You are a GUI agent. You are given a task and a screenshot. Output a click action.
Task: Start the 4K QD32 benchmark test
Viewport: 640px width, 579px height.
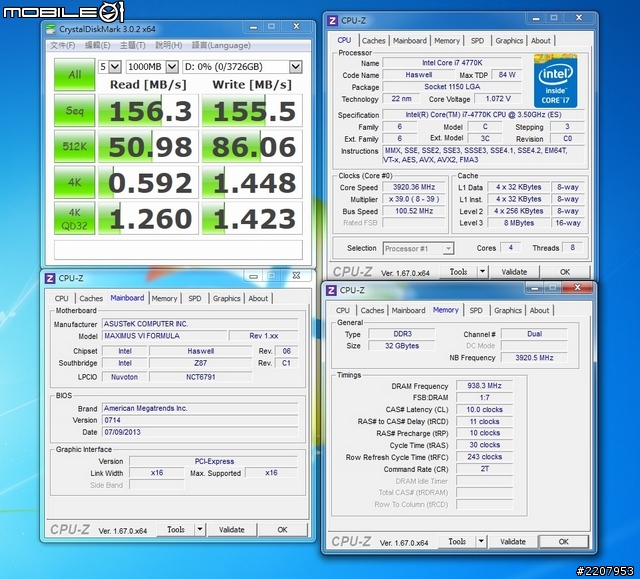point(75,218)
